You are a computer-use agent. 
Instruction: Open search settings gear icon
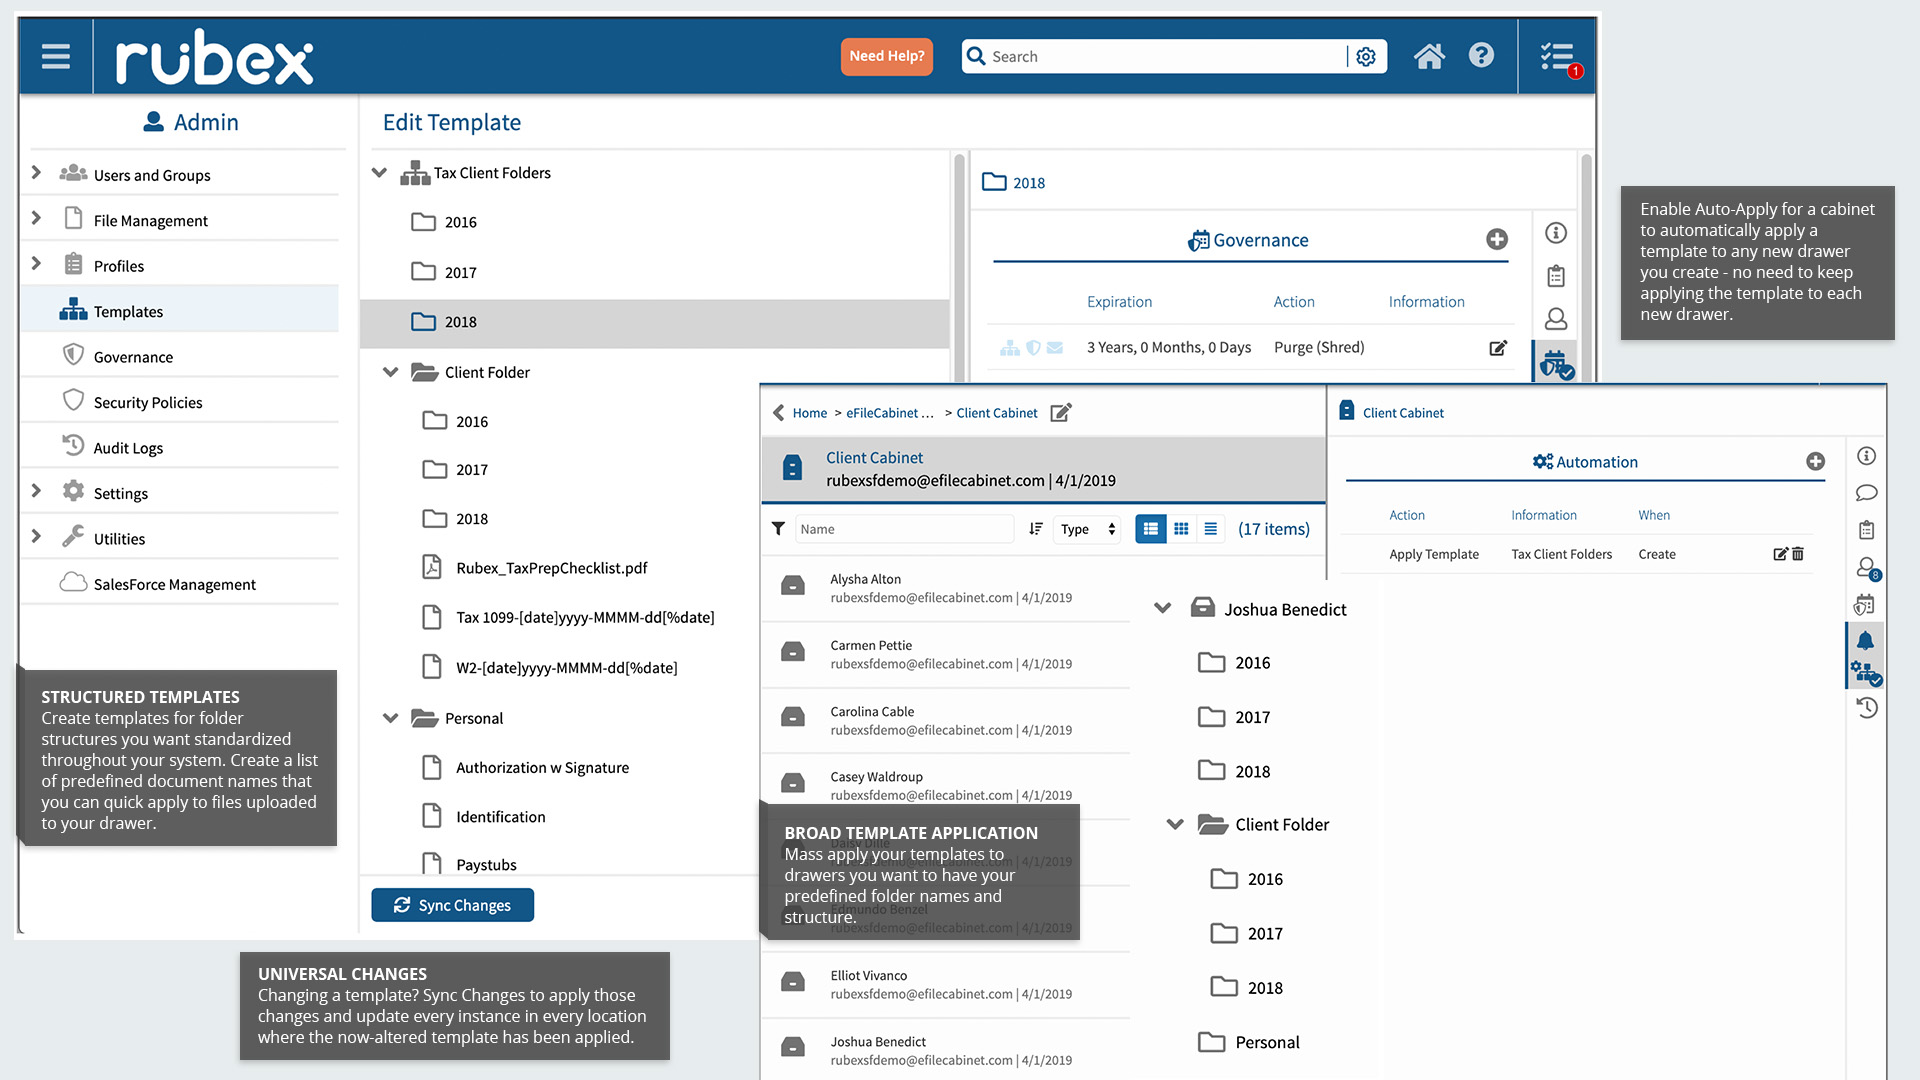click(1366, 57)
